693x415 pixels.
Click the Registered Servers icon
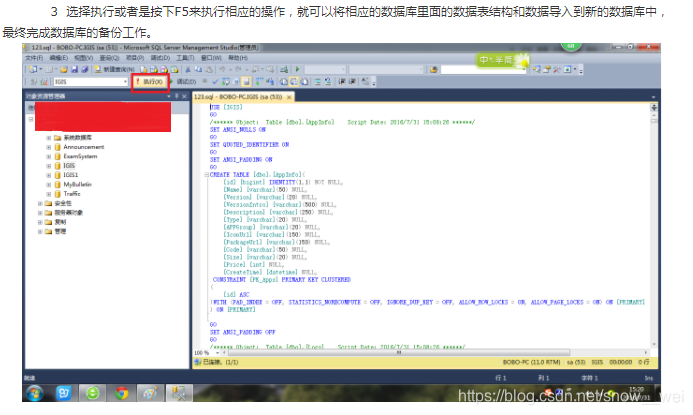(537, 69)
